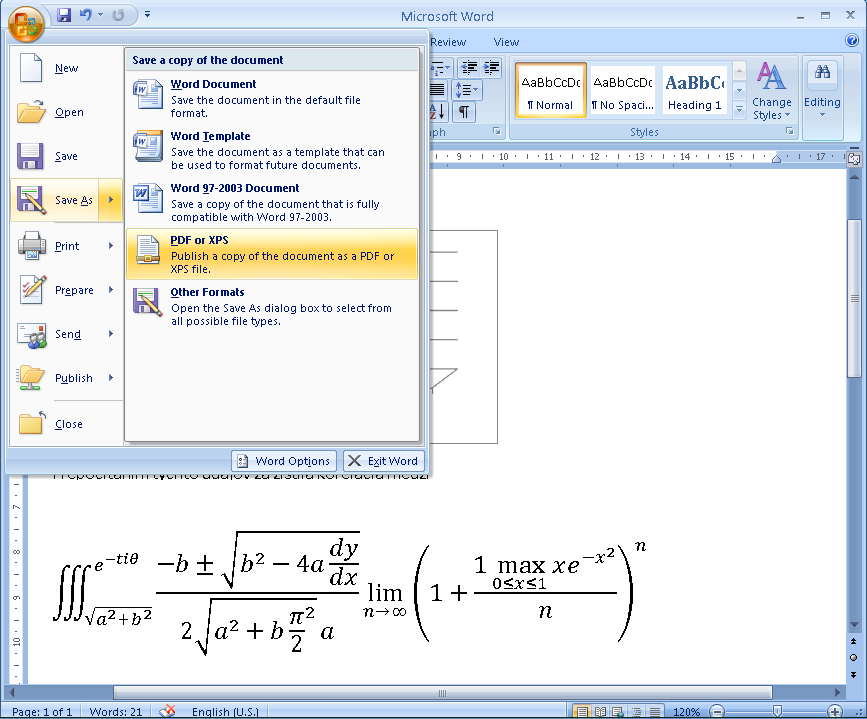Save a copy as Word Document

click(271, 98)
